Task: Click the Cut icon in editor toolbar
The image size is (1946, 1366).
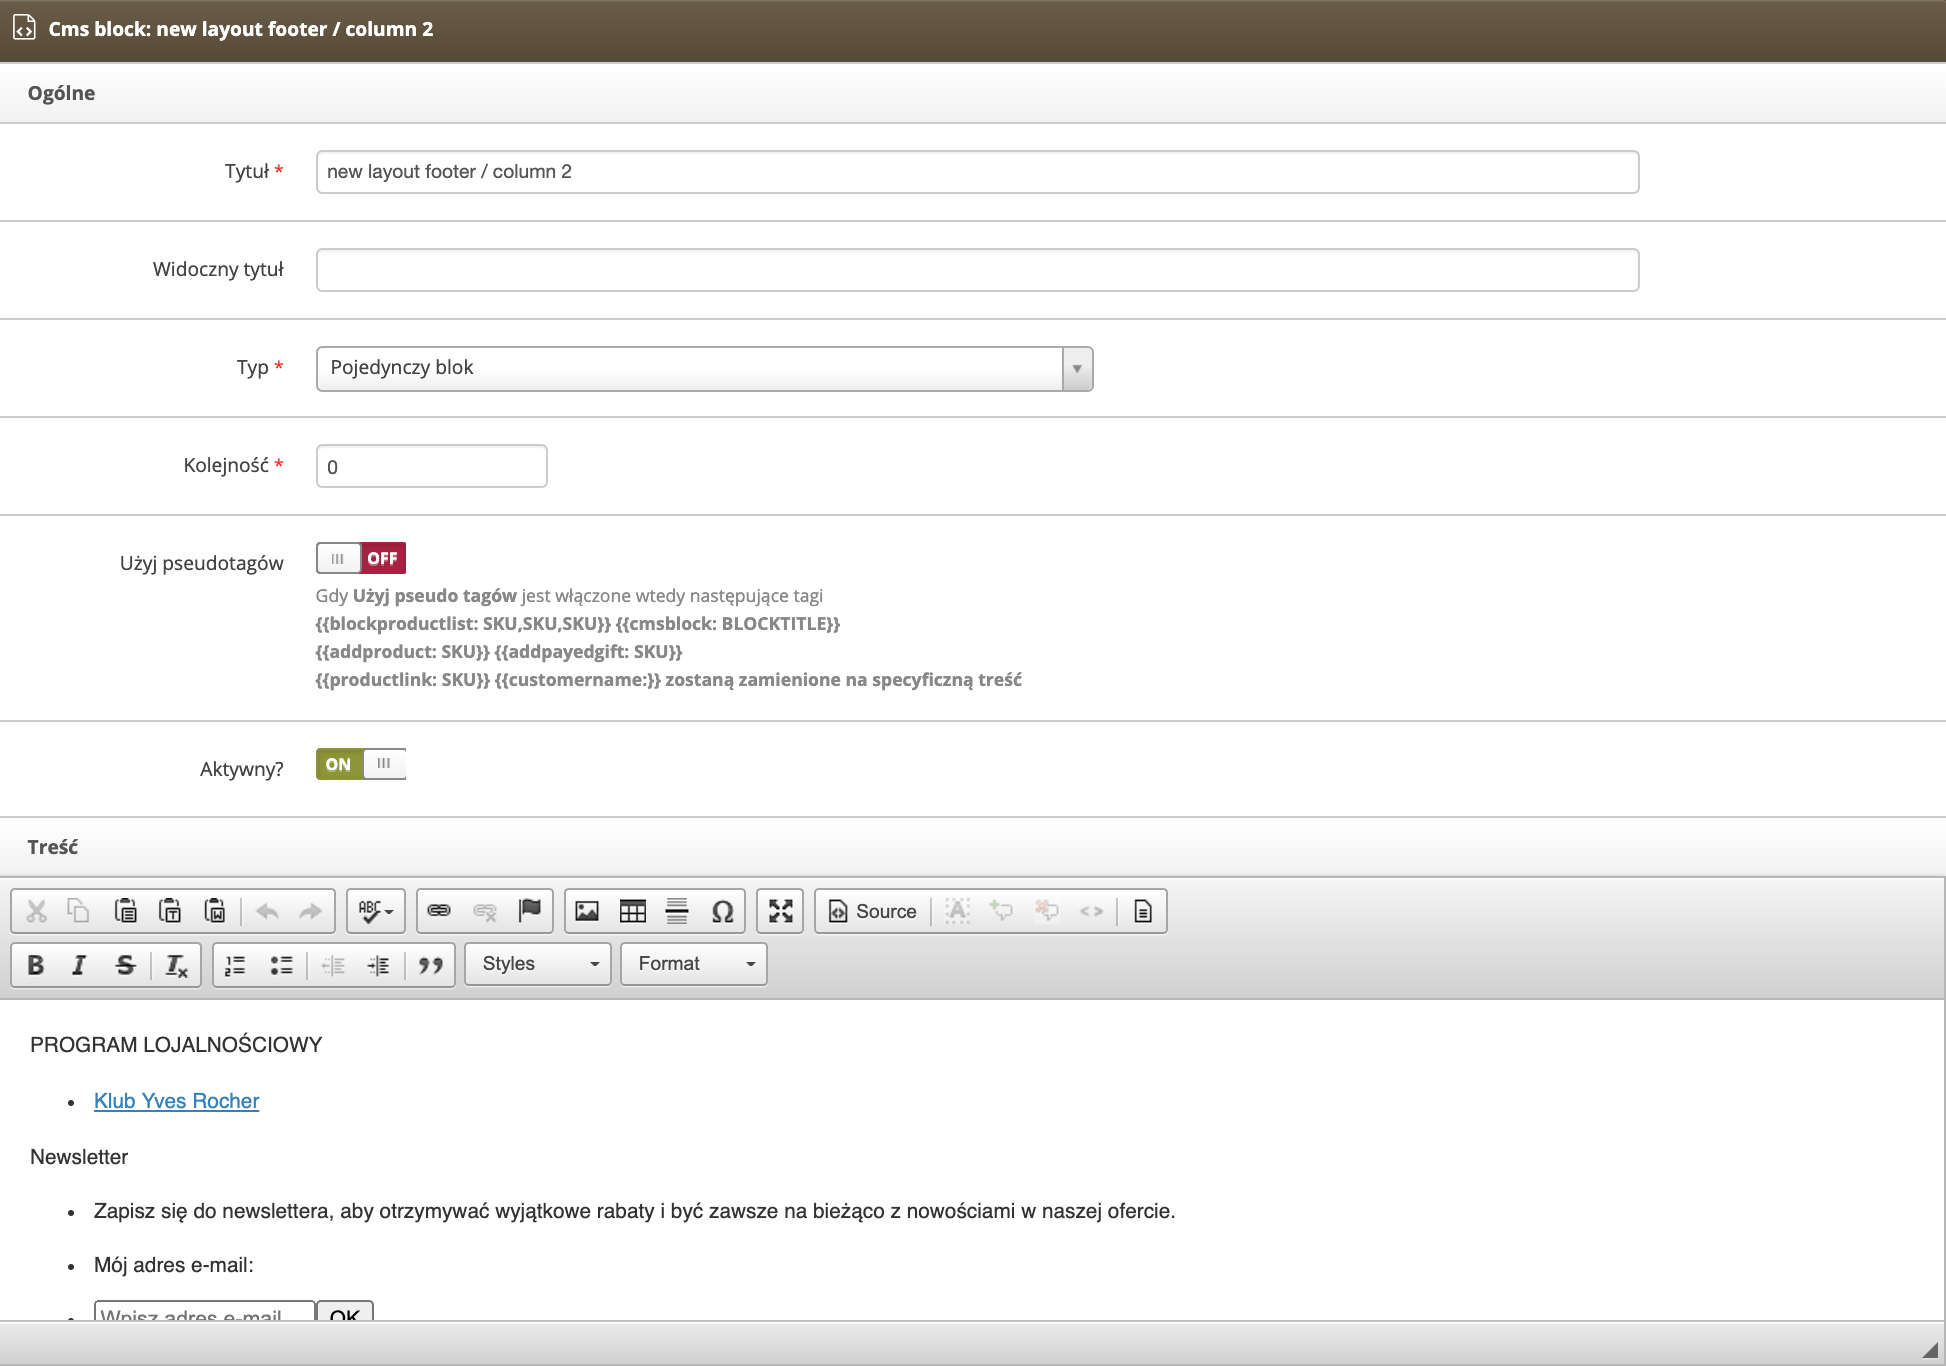Action: 37,911
